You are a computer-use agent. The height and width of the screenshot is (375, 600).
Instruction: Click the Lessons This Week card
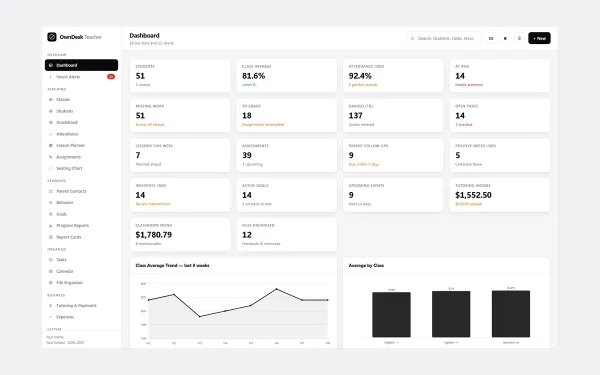(x=180, y=155)
